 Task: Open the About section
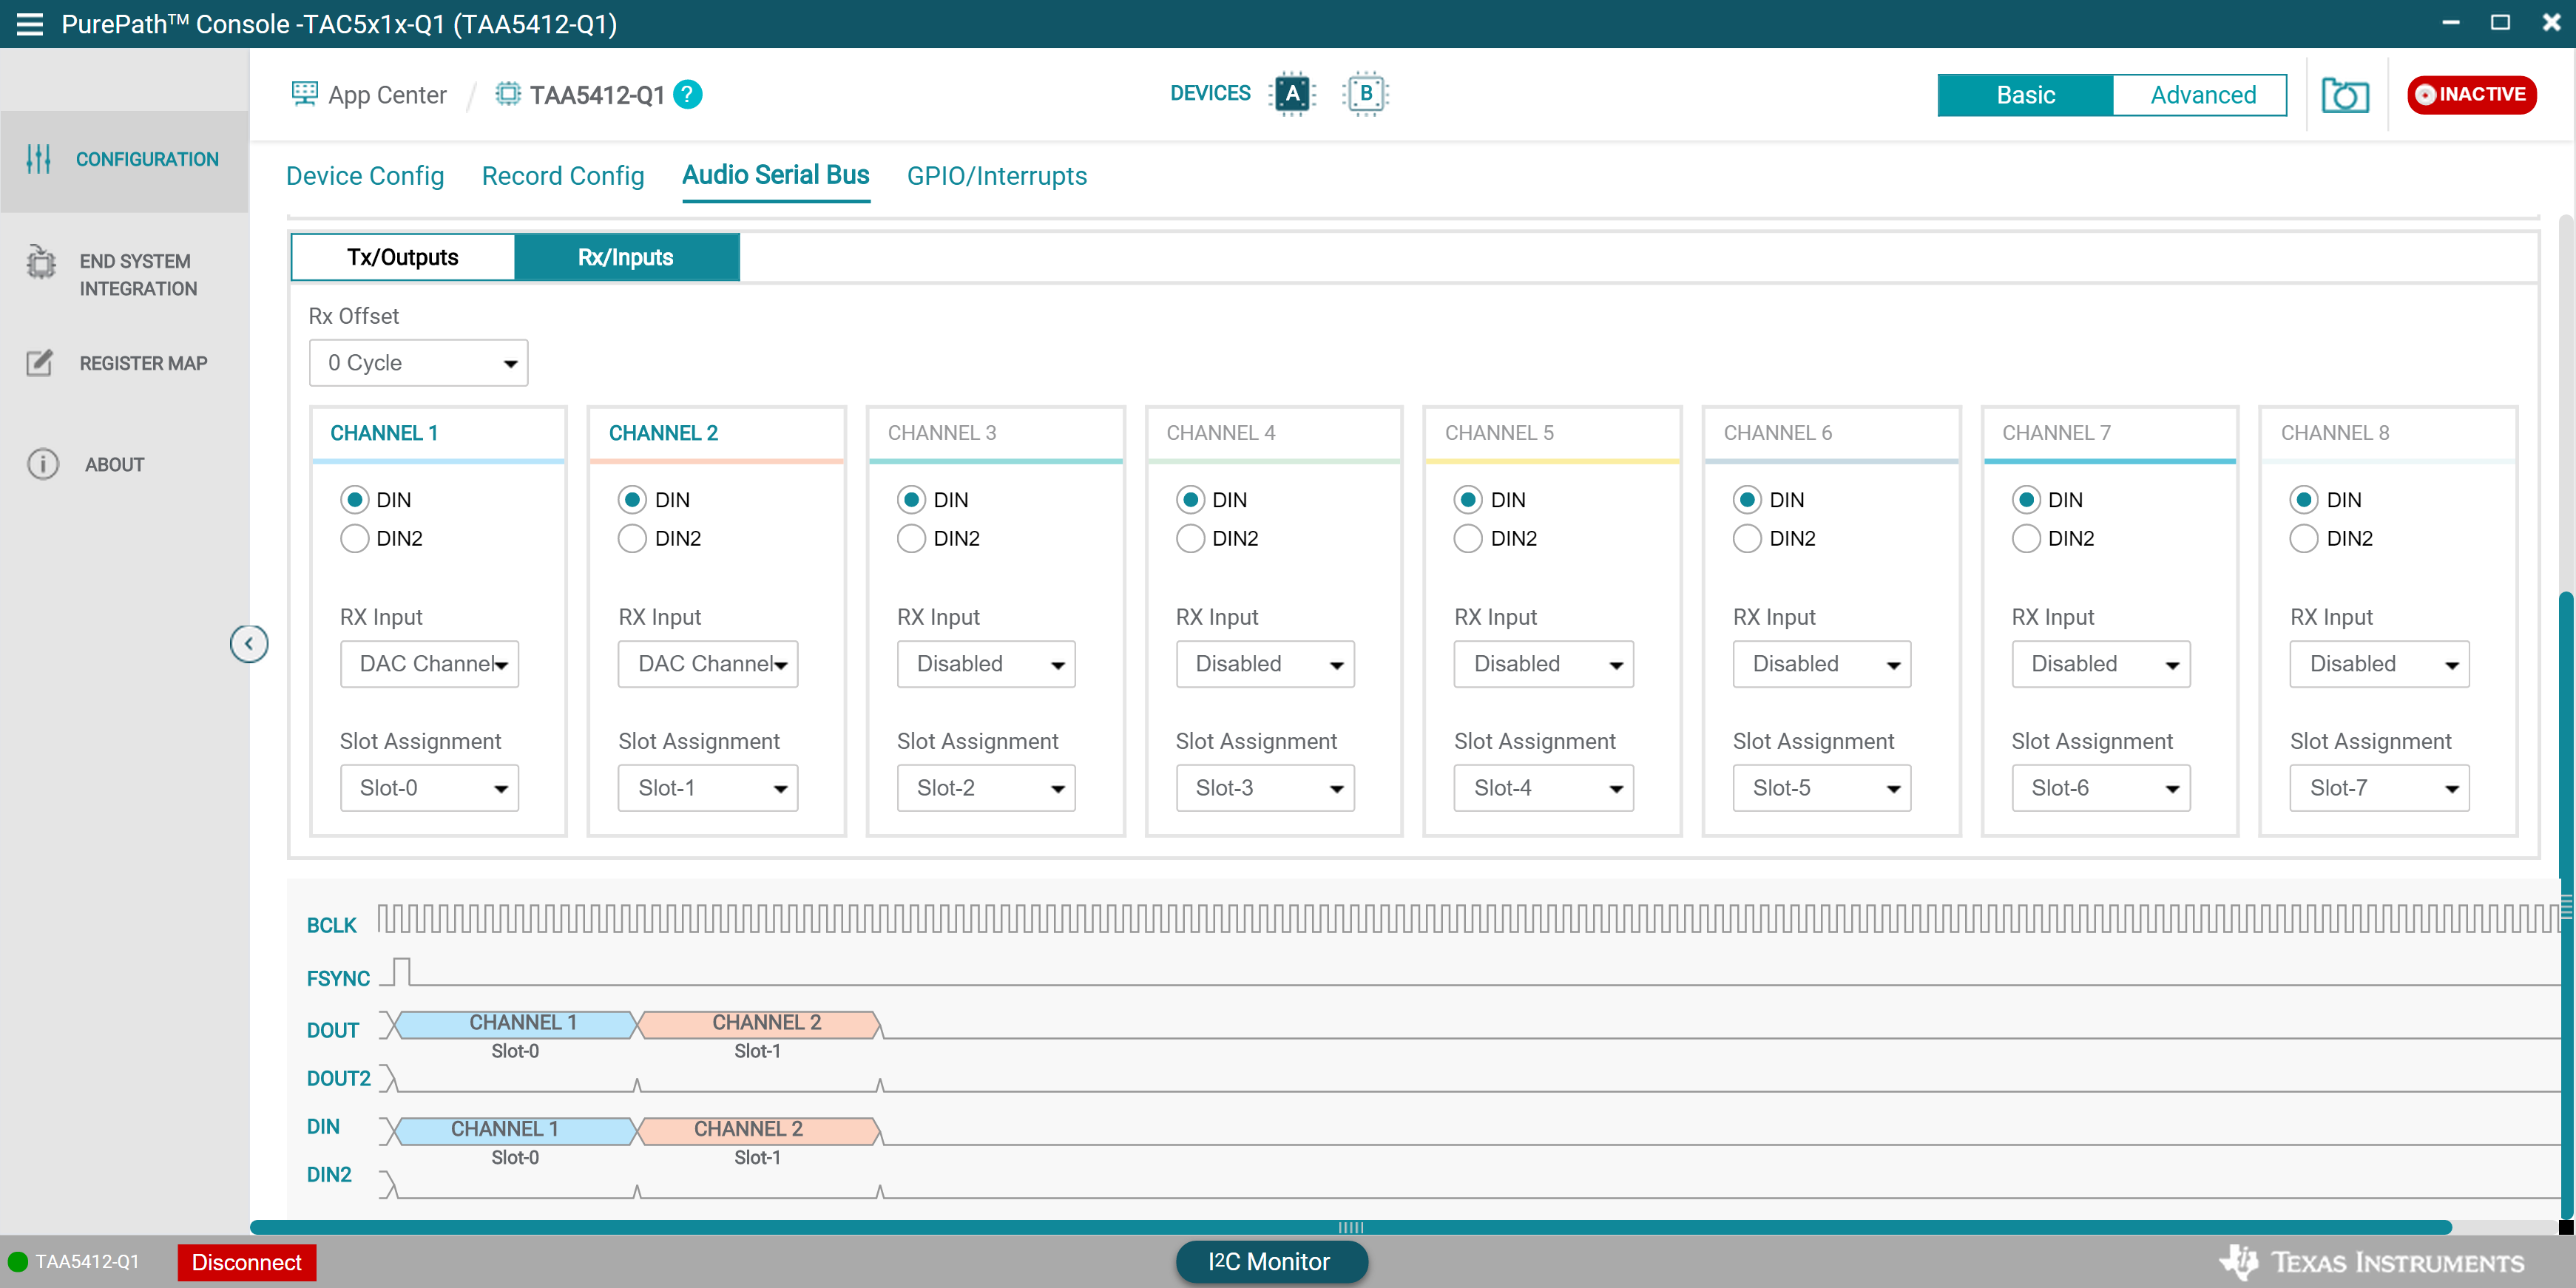[125, 464]
